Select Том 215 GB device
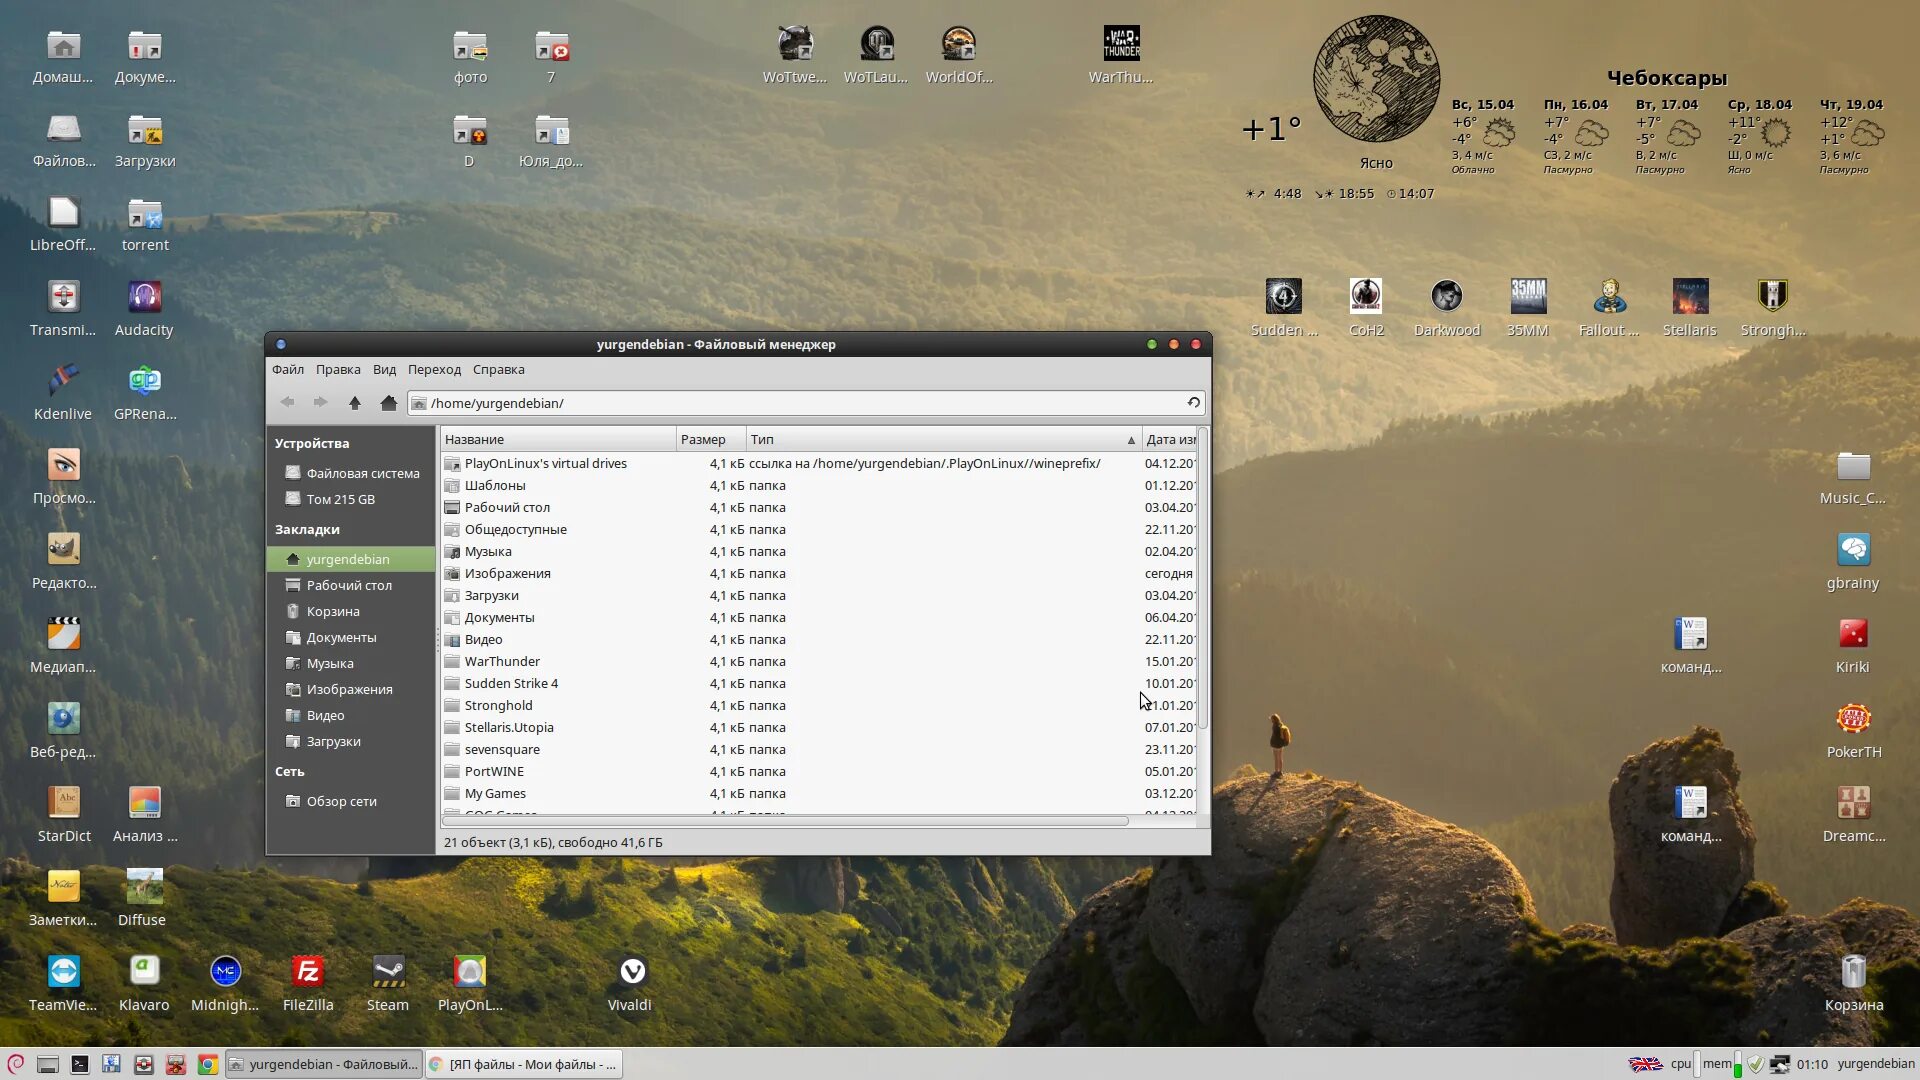This screenshot has width=1920, height=1080. click(x=340, y=499)
